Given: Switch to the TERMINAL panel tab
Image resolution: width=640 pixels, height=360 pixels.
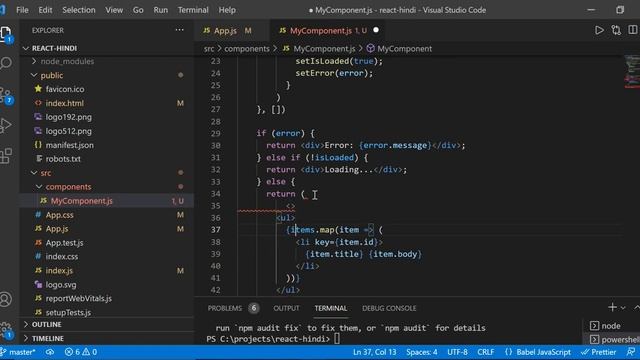Looking at the screenshot, I should point(331,308).
